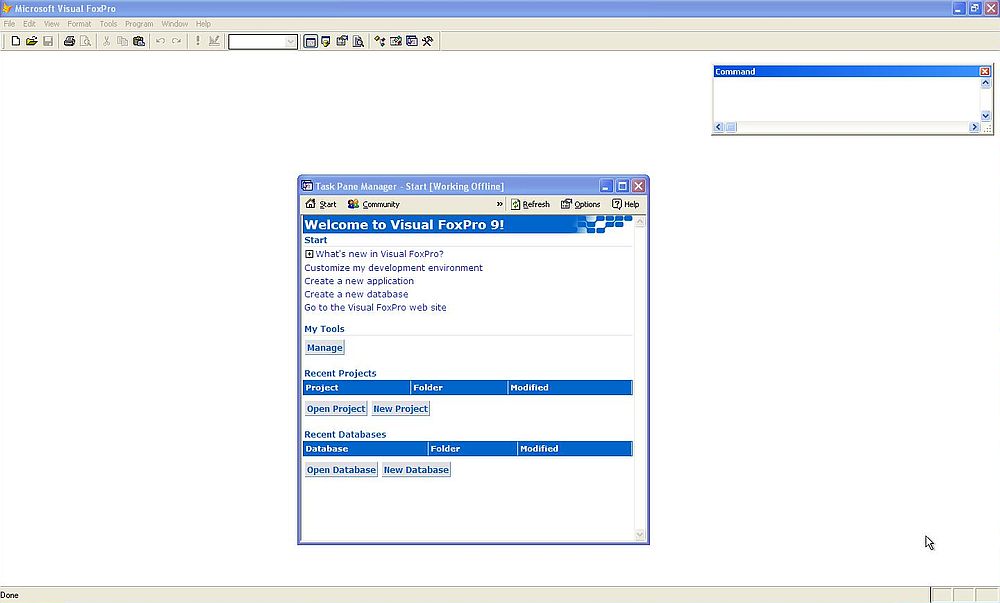Click the Properties window toolbar icon
The width and height of the screenshot is (1000, 603).
(342, 41)
